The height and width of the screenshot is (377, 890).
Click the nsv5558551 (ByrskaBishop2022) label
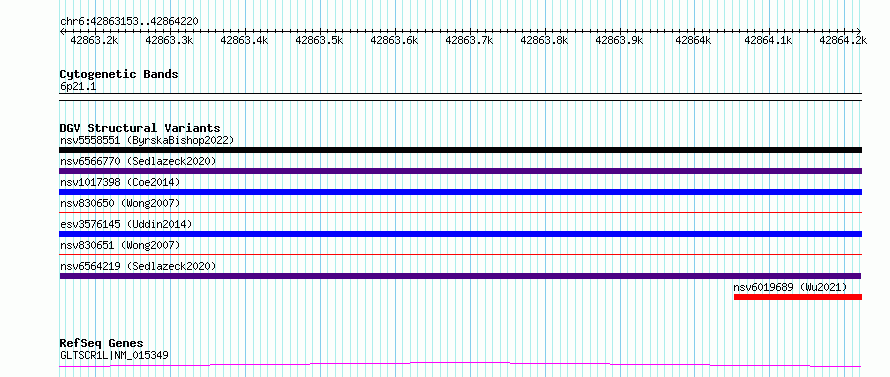(x=147, y=140)
